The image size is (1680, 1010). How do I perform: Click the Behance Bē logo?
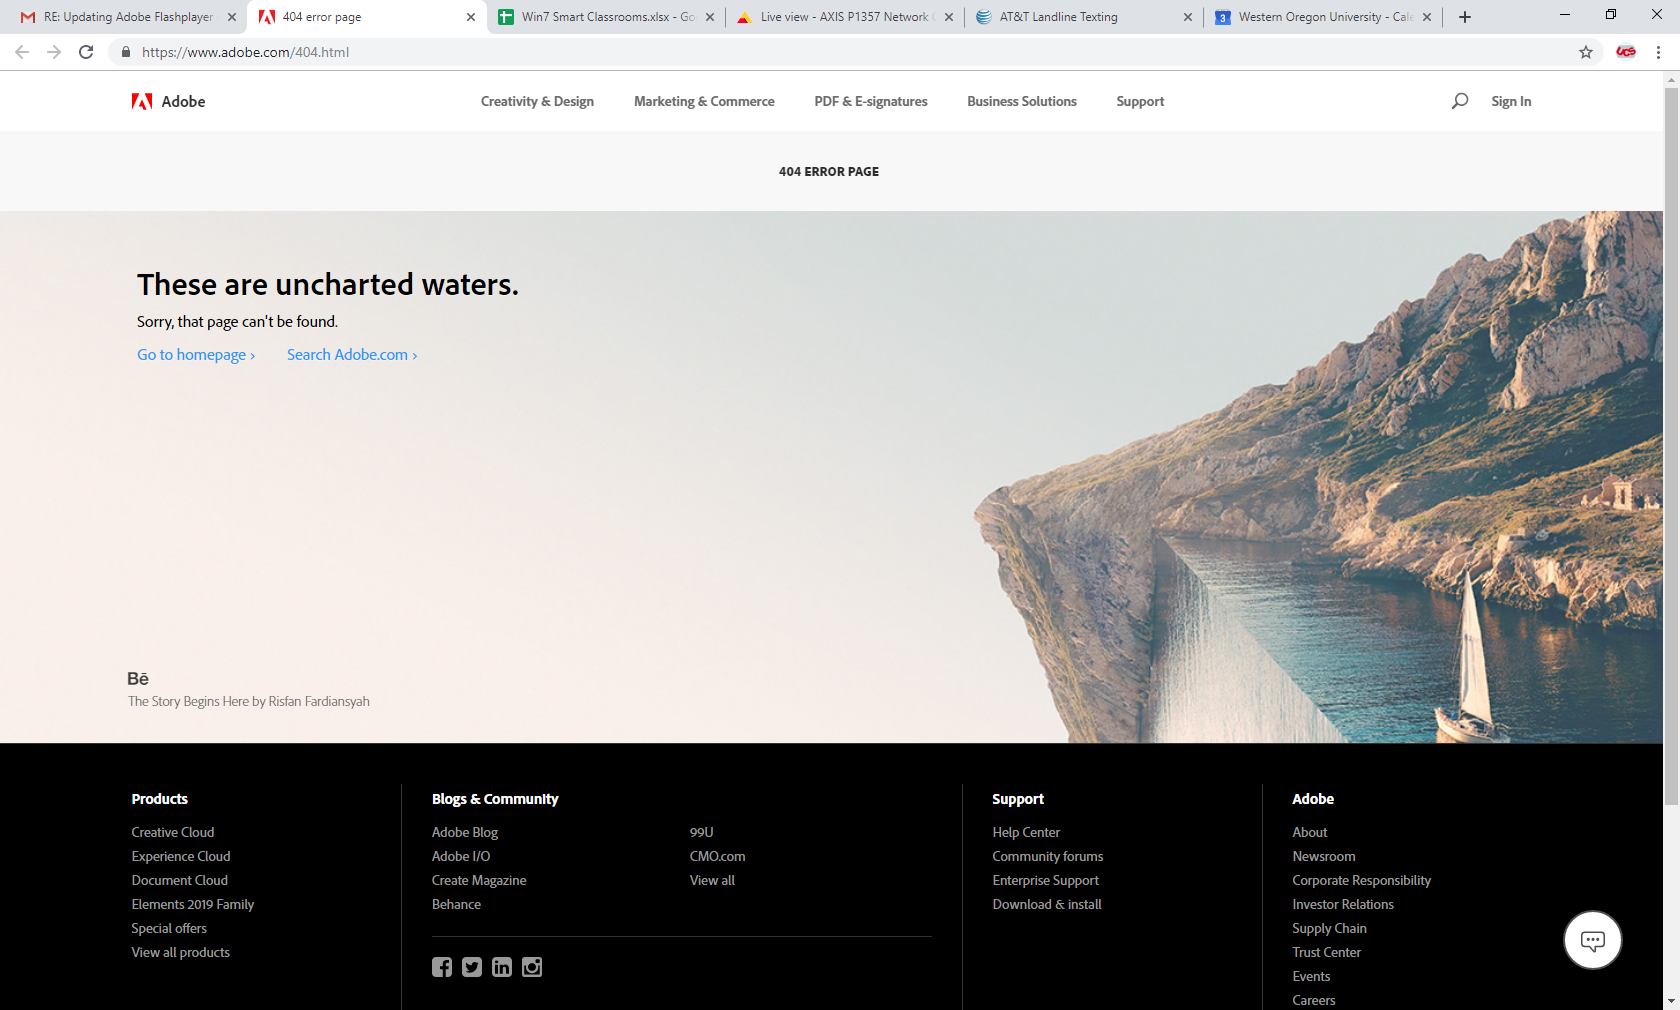coord(138,679)
